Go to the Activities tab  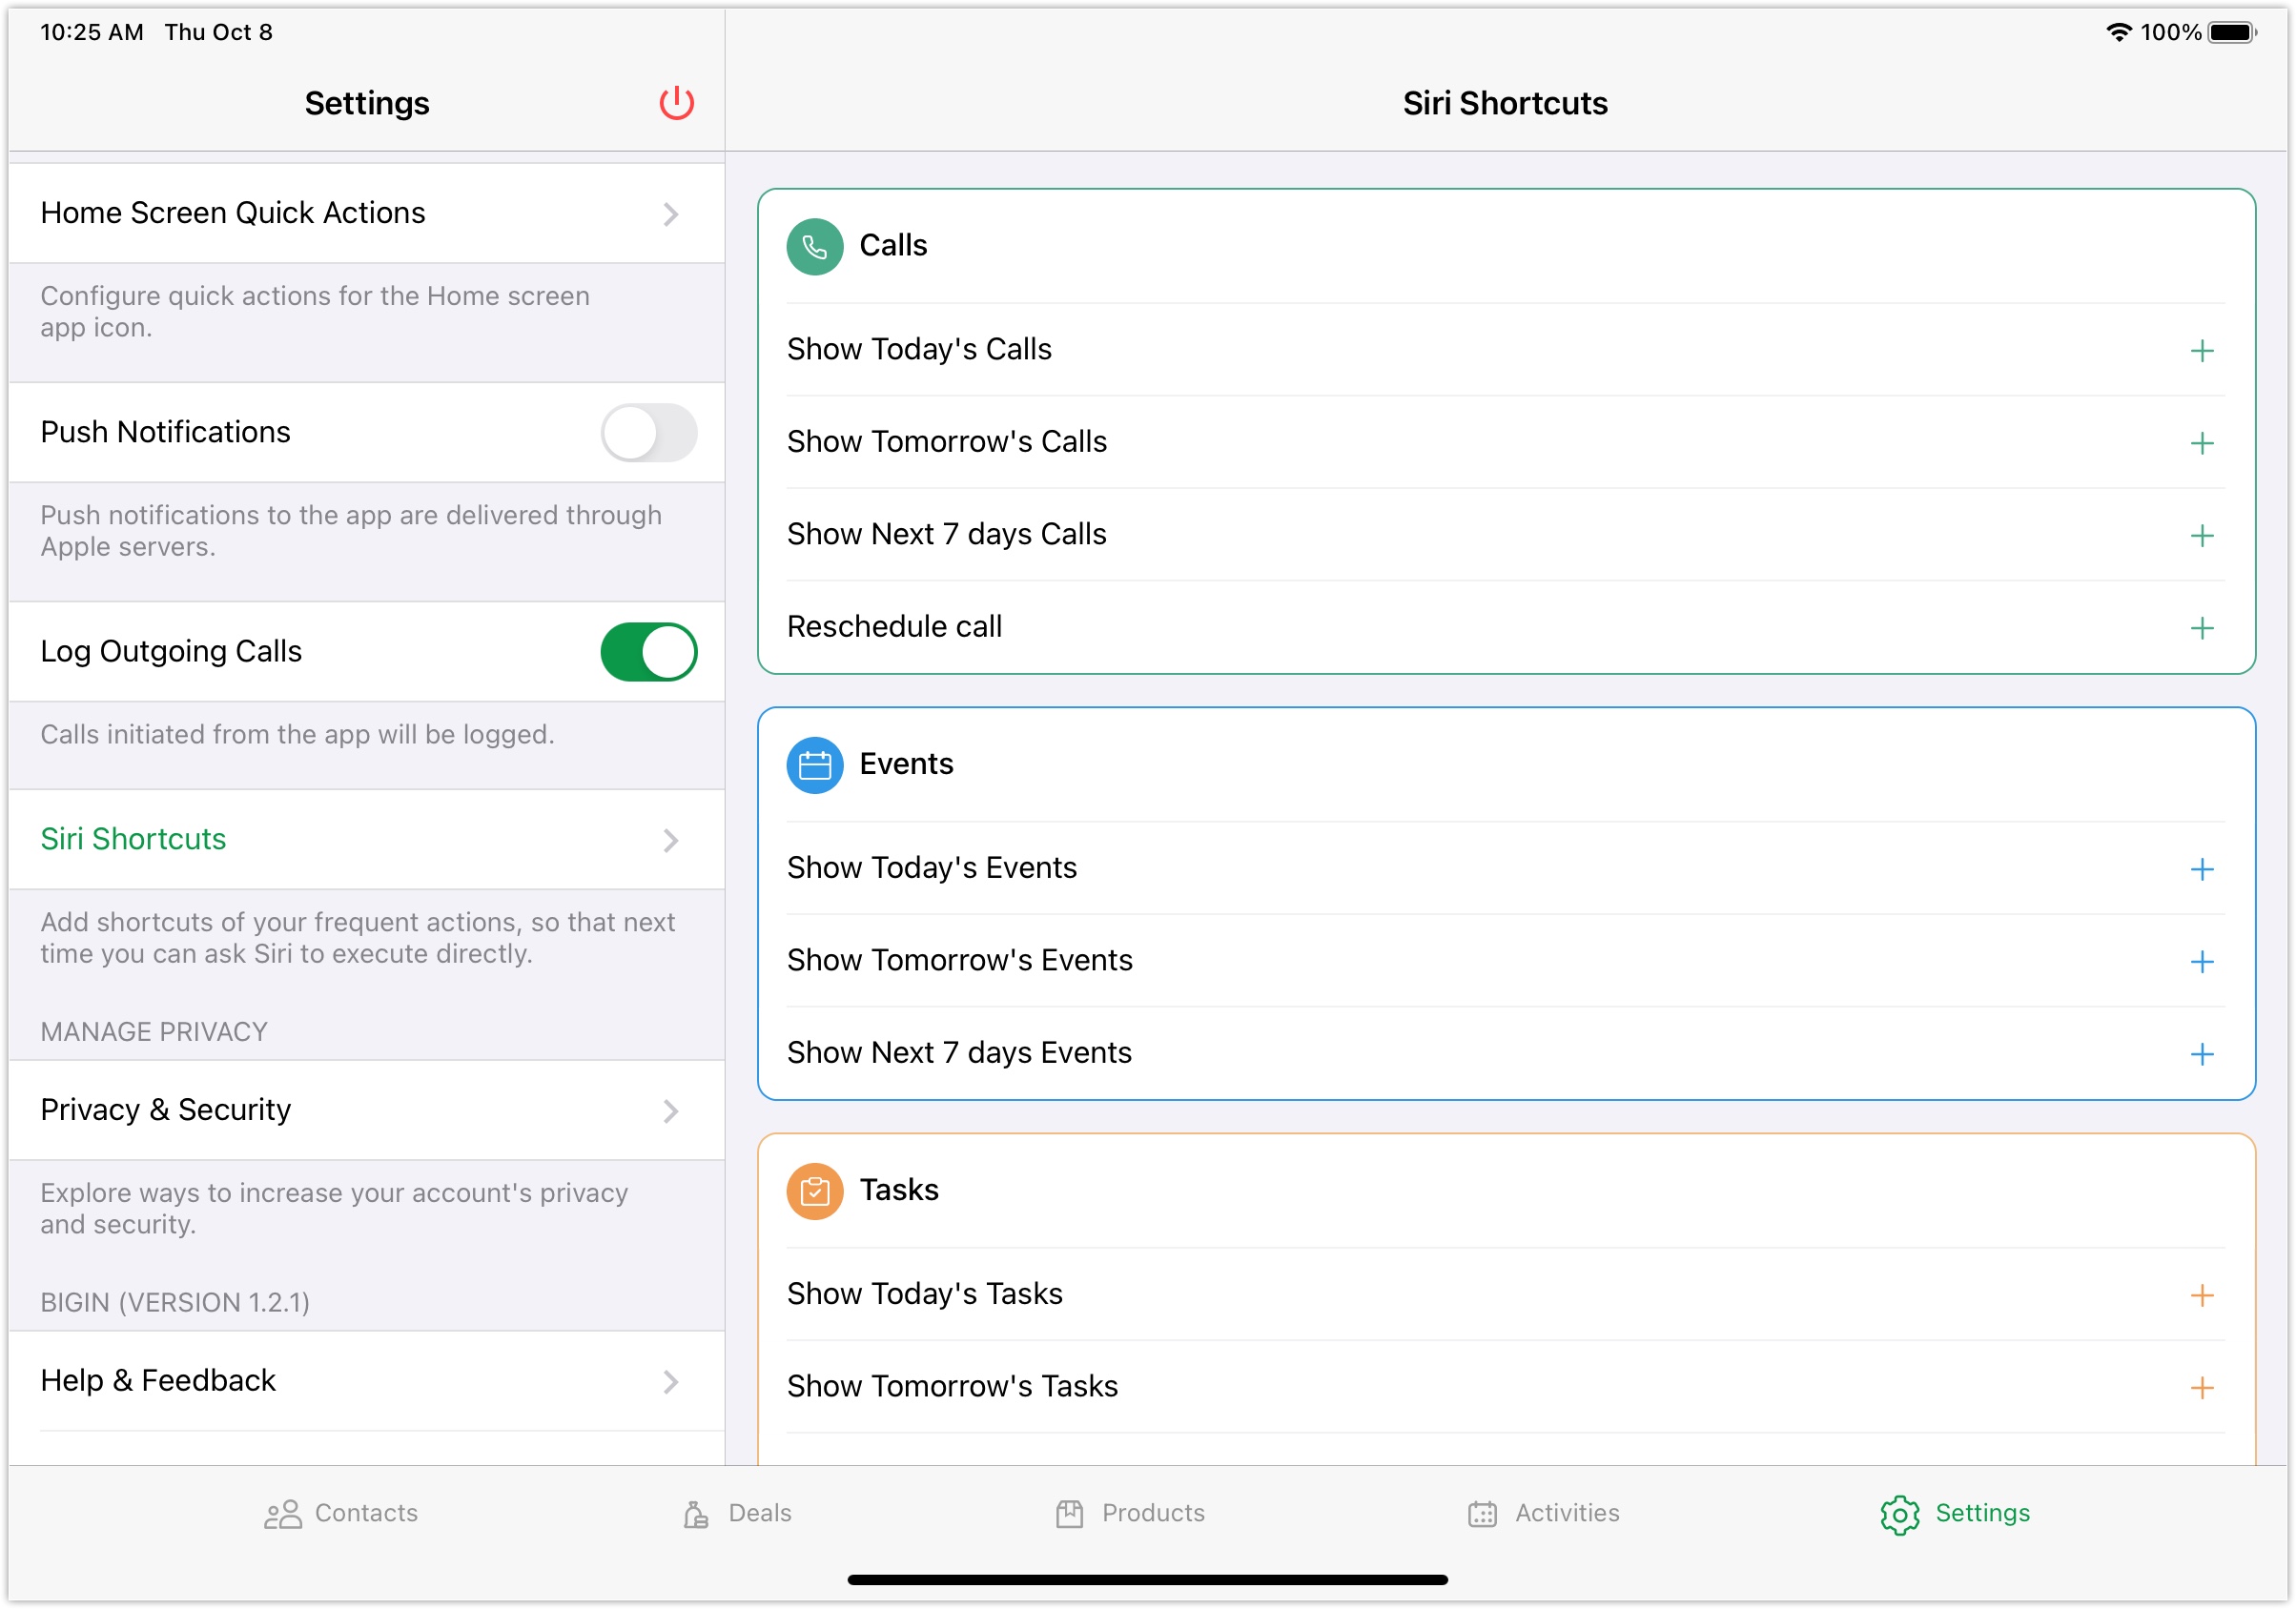tap(1543, 1513)
